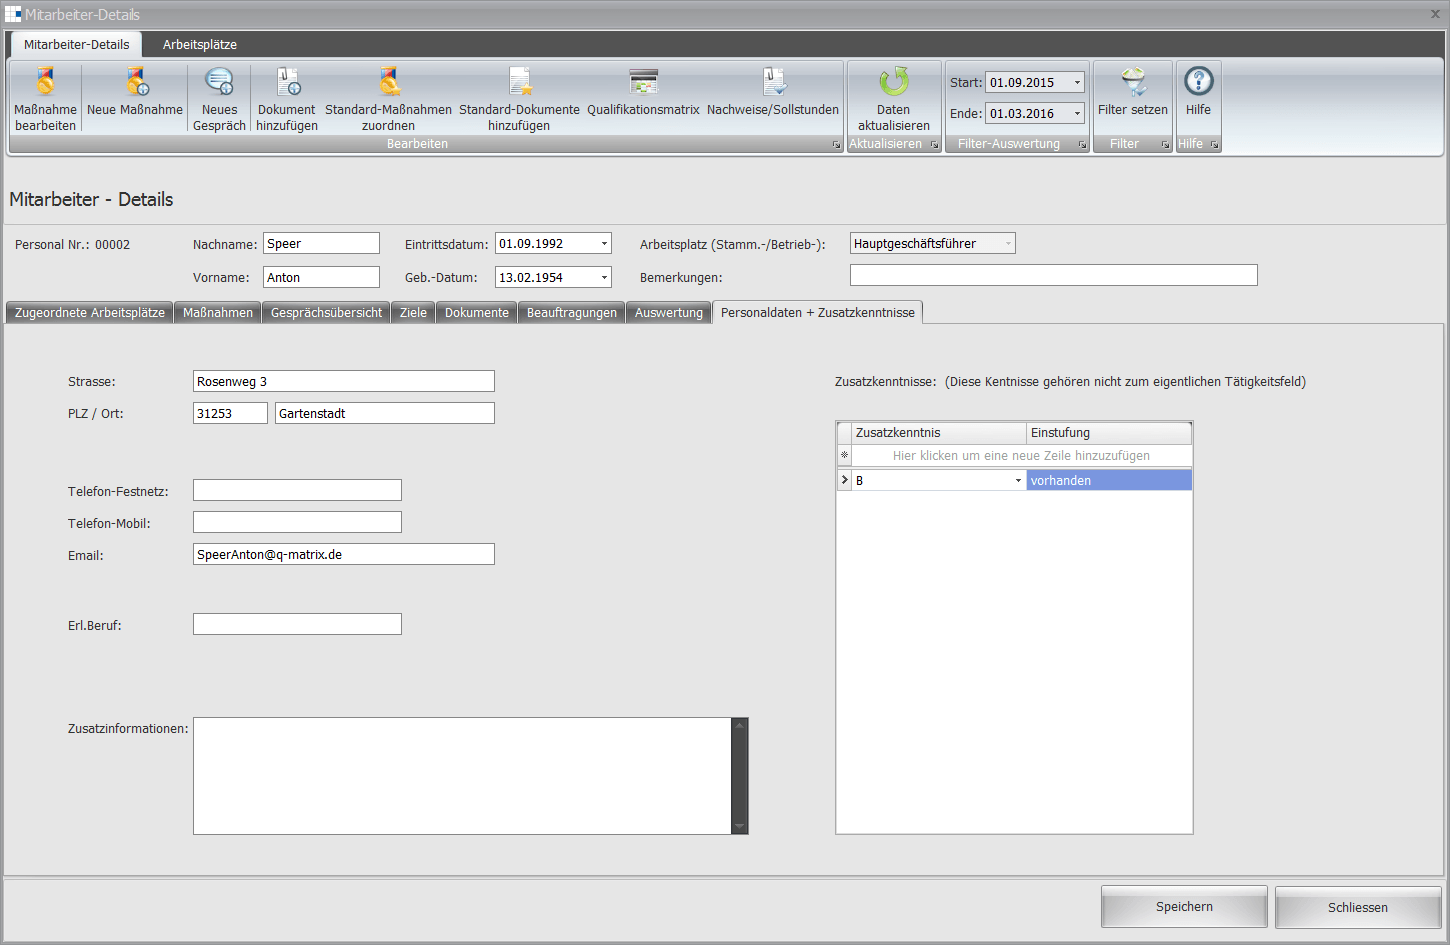Open the Hilfe help icon

(x=1198, y=82)
